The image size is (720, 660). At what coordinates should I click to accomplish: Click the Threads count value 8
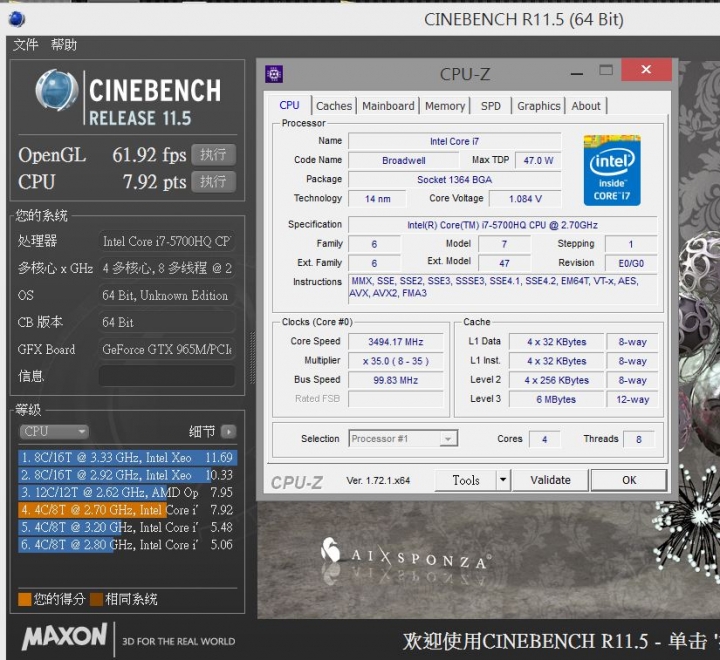tap(638, 439)
